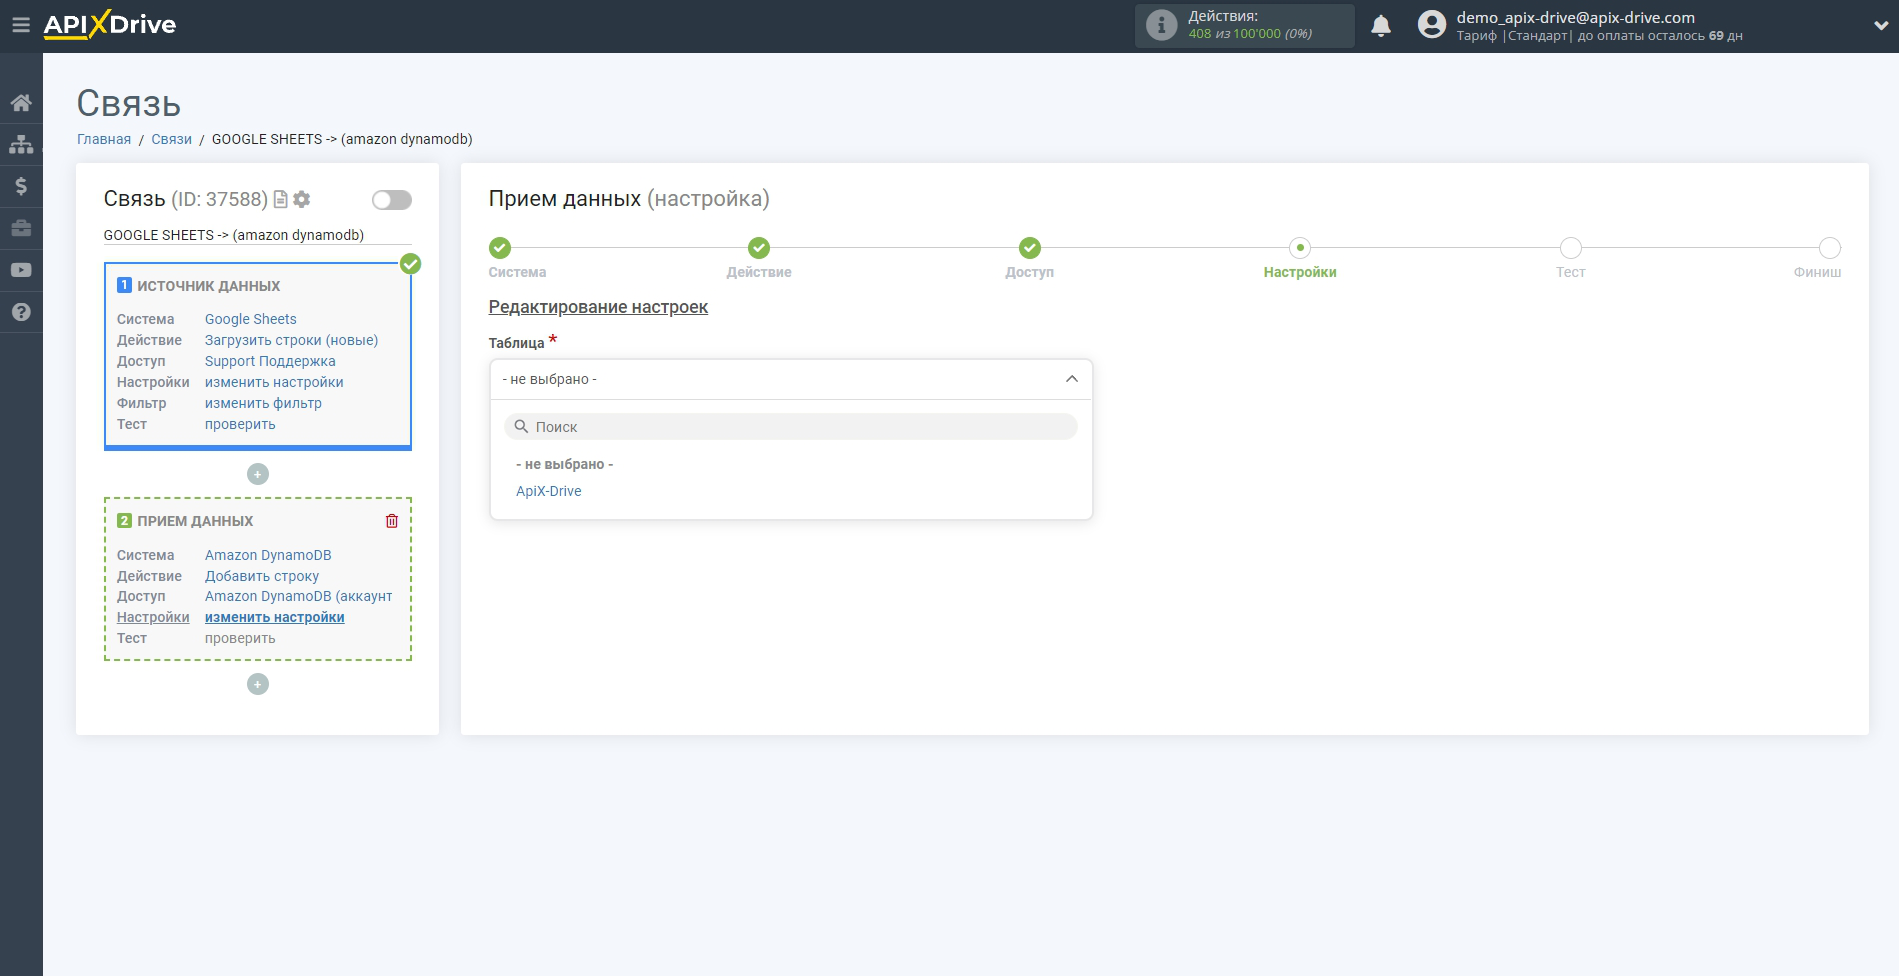Delete the data receiver block

[392, 521]
